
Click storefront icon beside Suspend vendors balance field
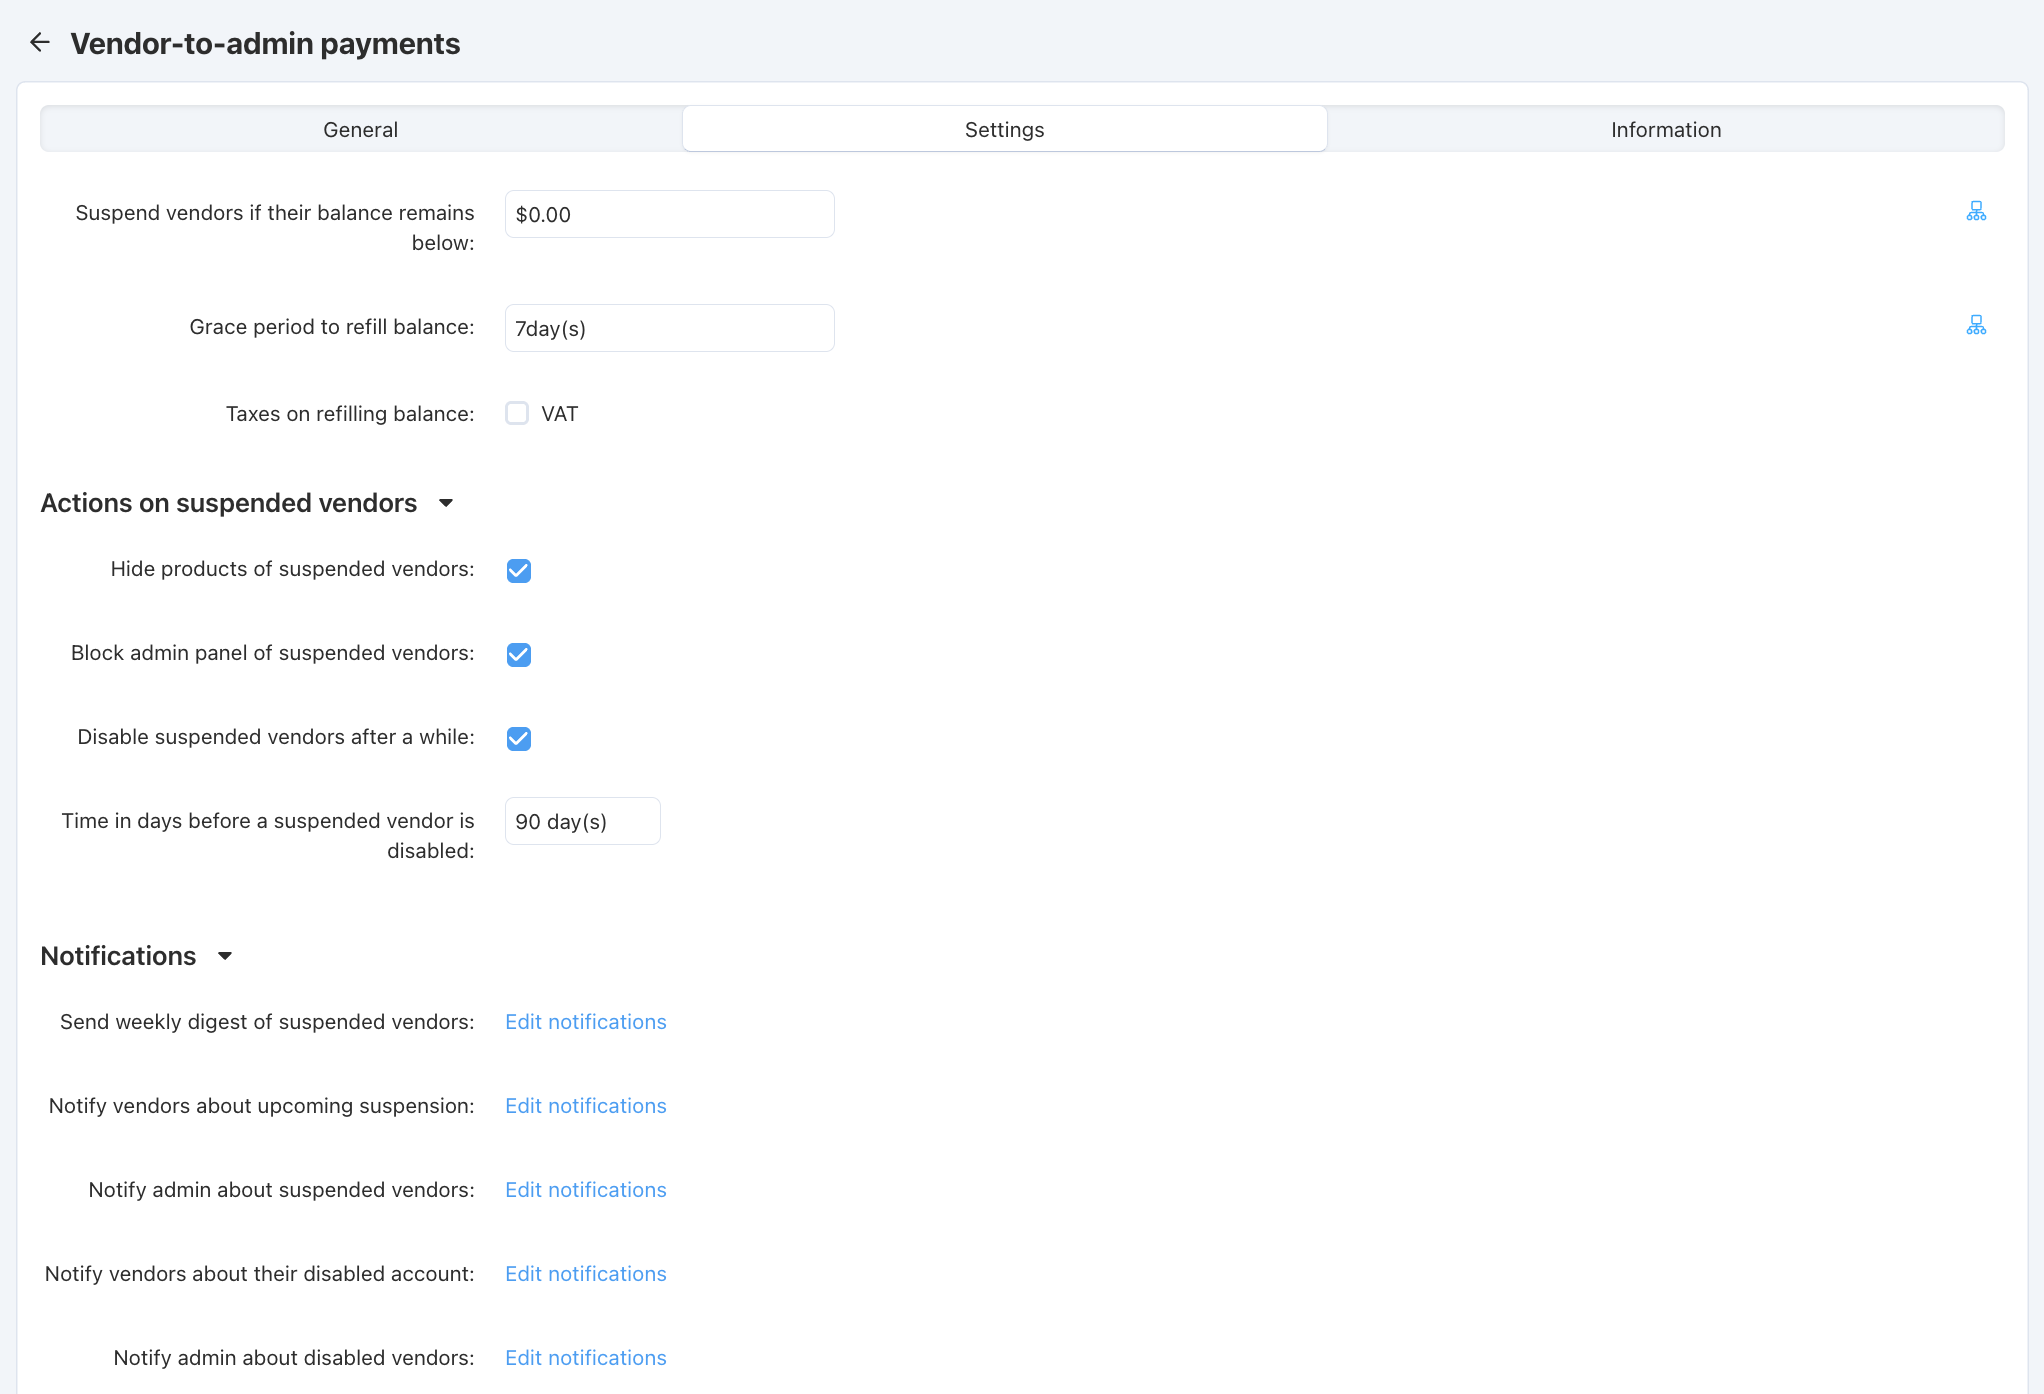click(1976, 211)
